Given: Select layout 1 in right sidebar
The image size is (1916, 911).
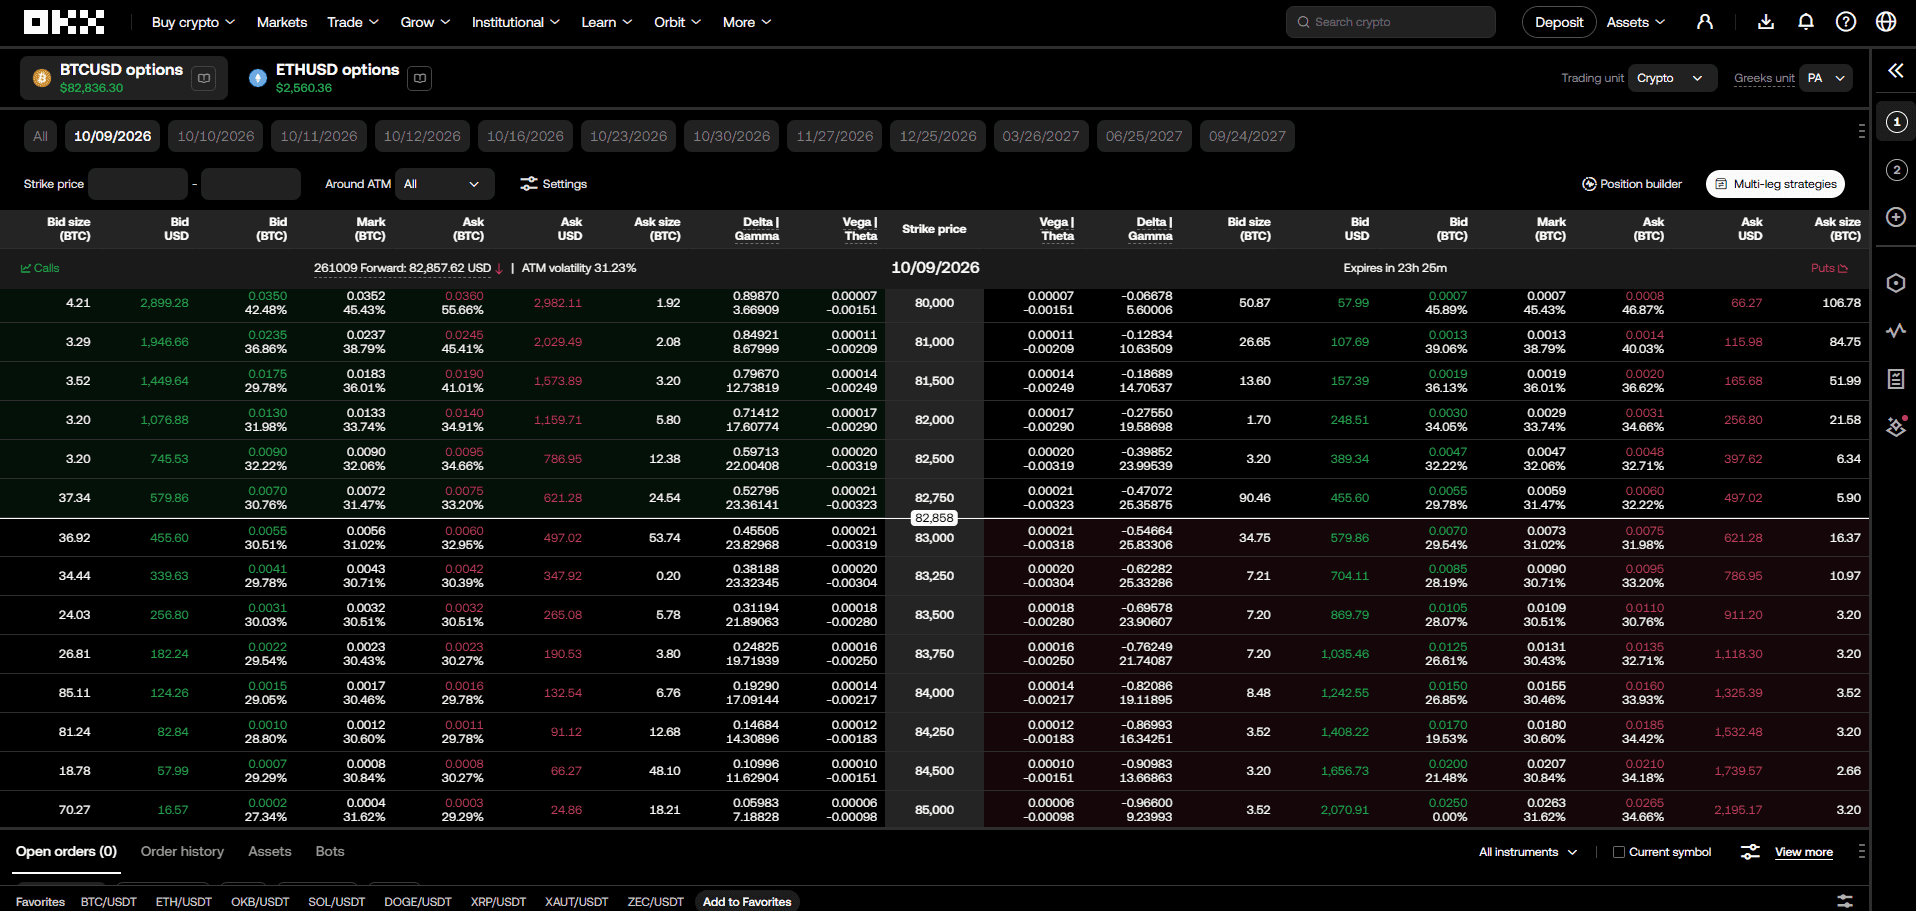Looking at the screenshot, I should click(1896, 122).
